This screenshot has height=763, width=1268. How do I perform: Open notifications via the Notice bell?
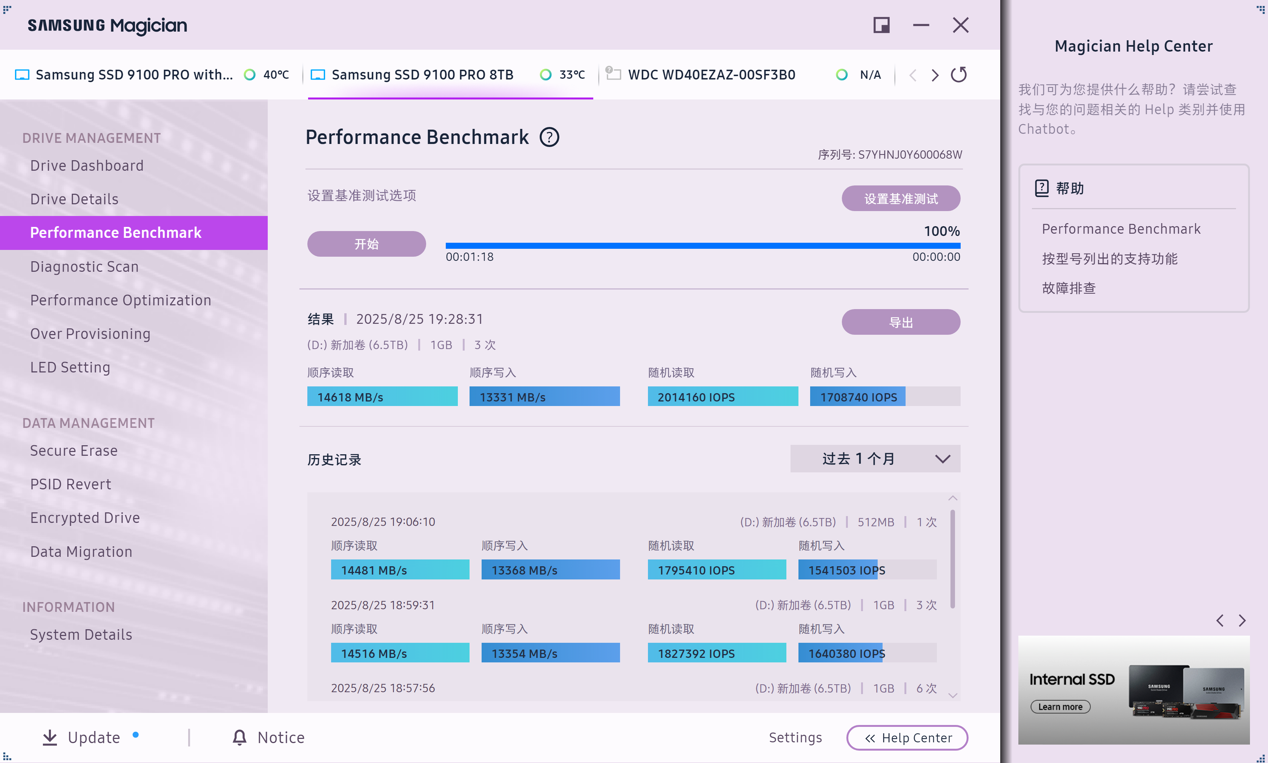pyautogui.click(x=239, y=738)
